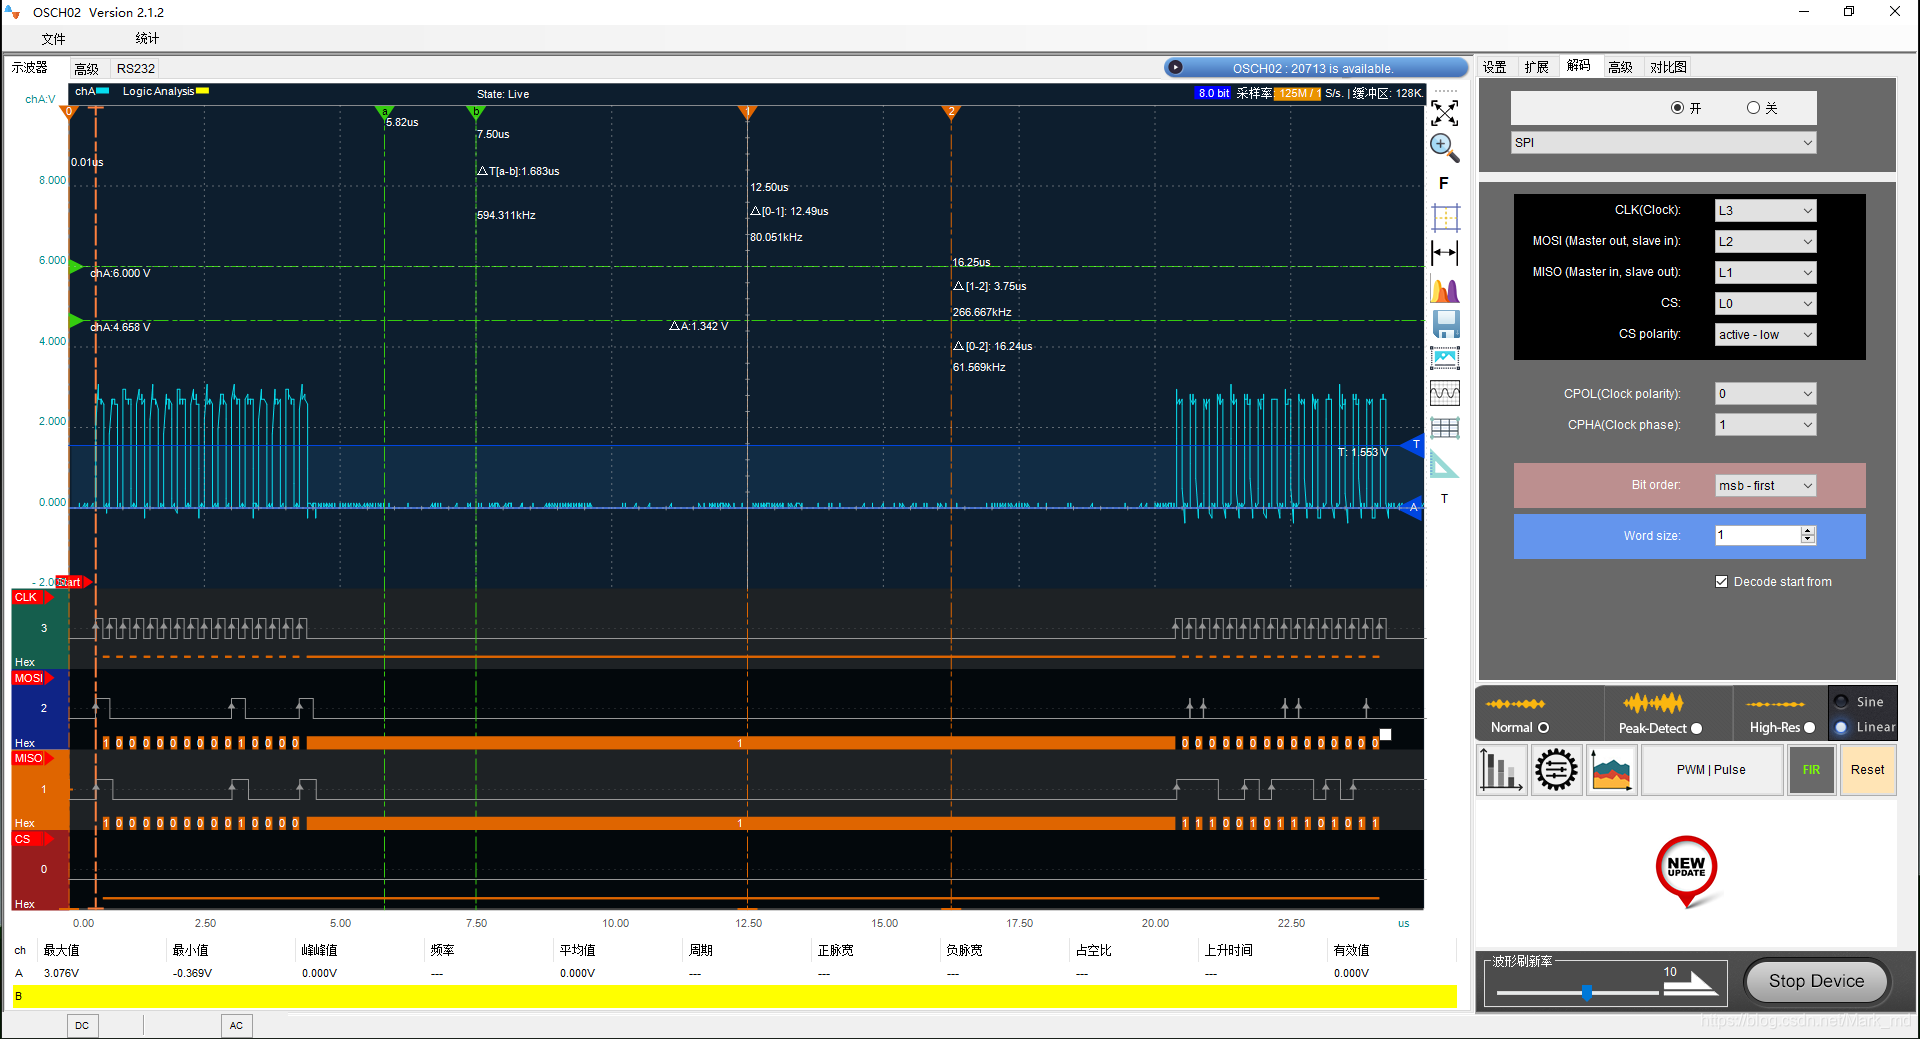The width and height of the screenshot is (1920, 1039).
Task: Click the Stop Device button
Action: coord(1816,981)
